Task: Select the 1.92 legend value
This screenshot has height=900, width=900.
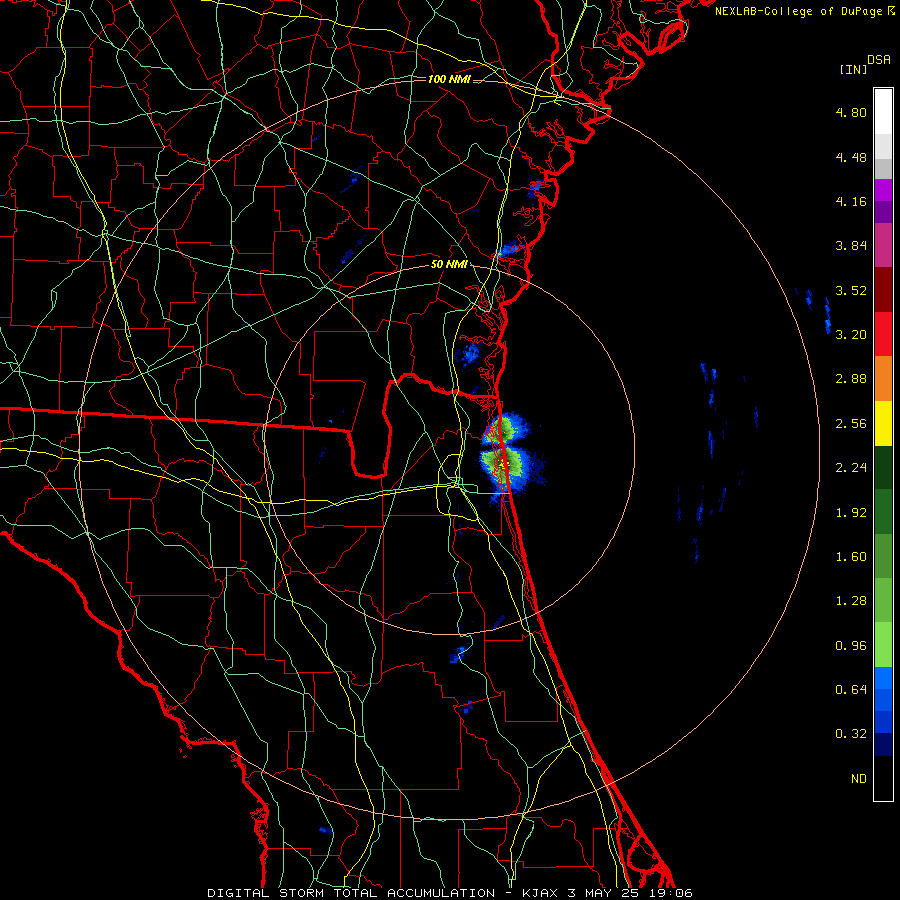Action: pos(851,513)
